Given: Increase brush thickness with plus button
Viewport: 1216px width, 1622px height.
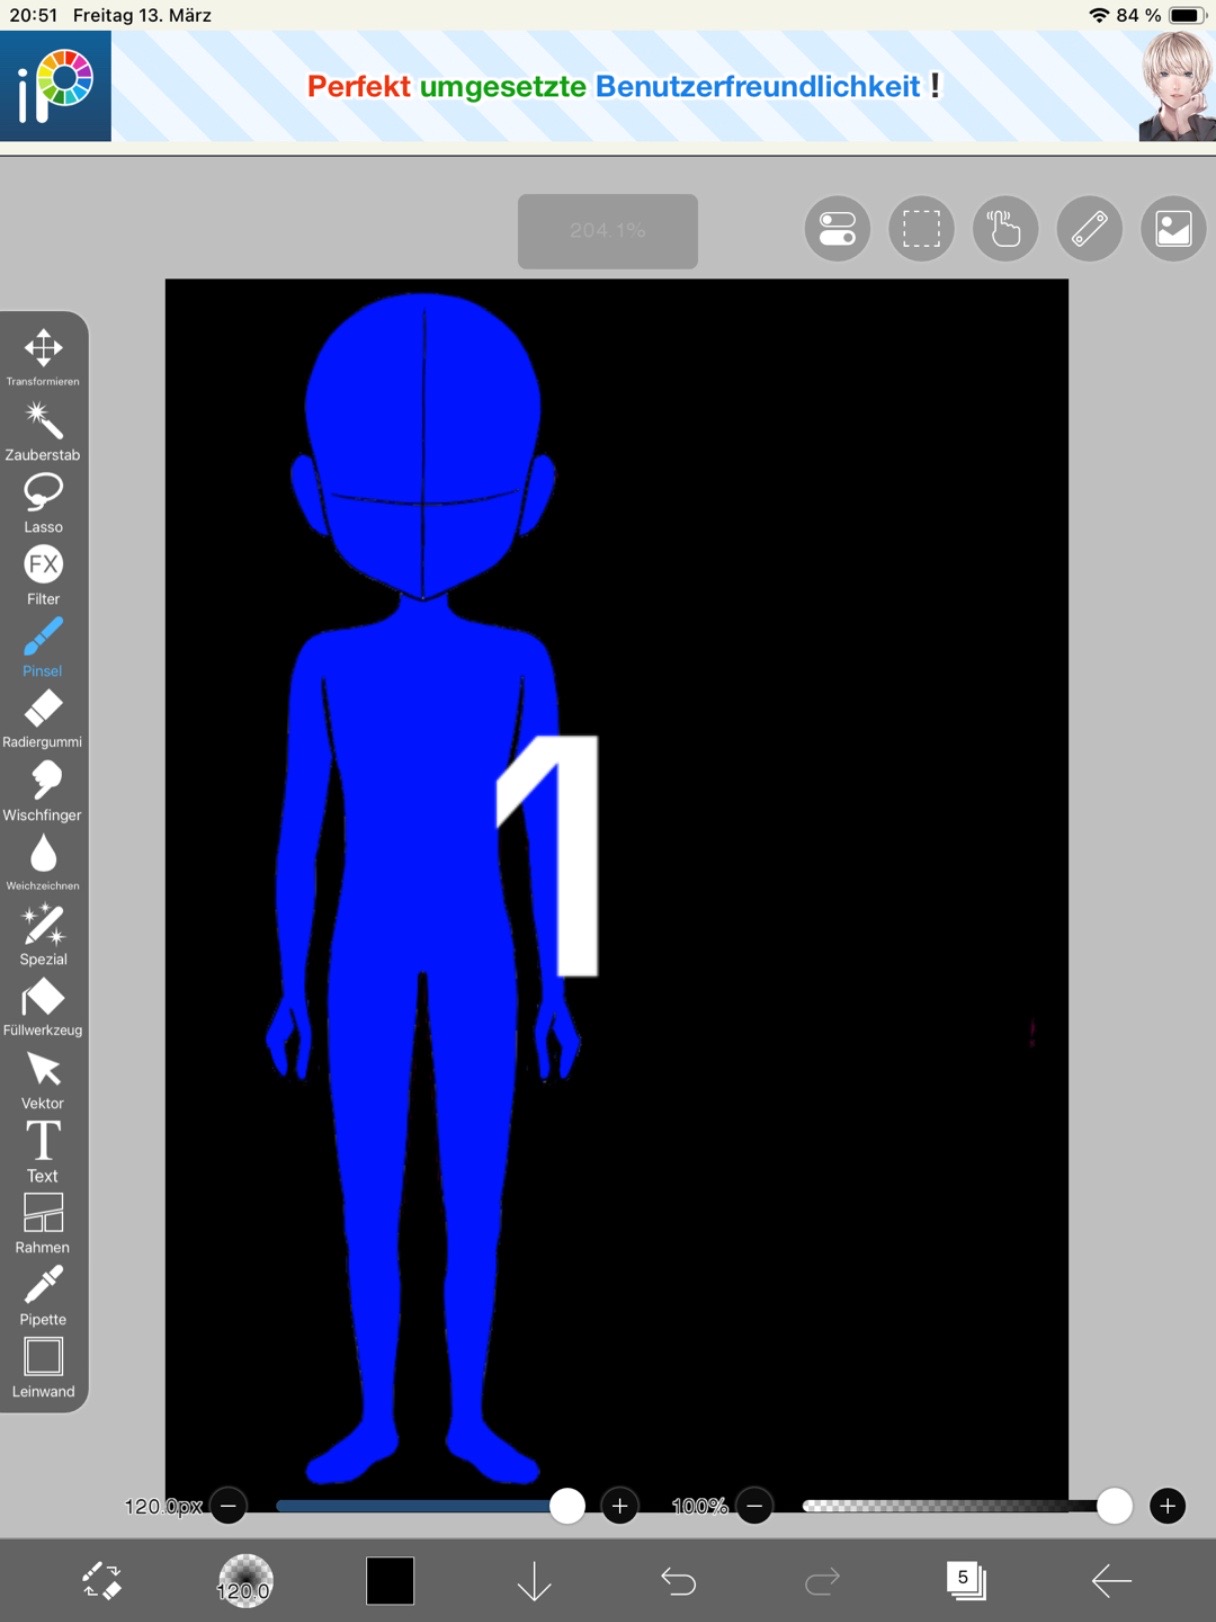Looking at the screenshot, I should 620,1505.
